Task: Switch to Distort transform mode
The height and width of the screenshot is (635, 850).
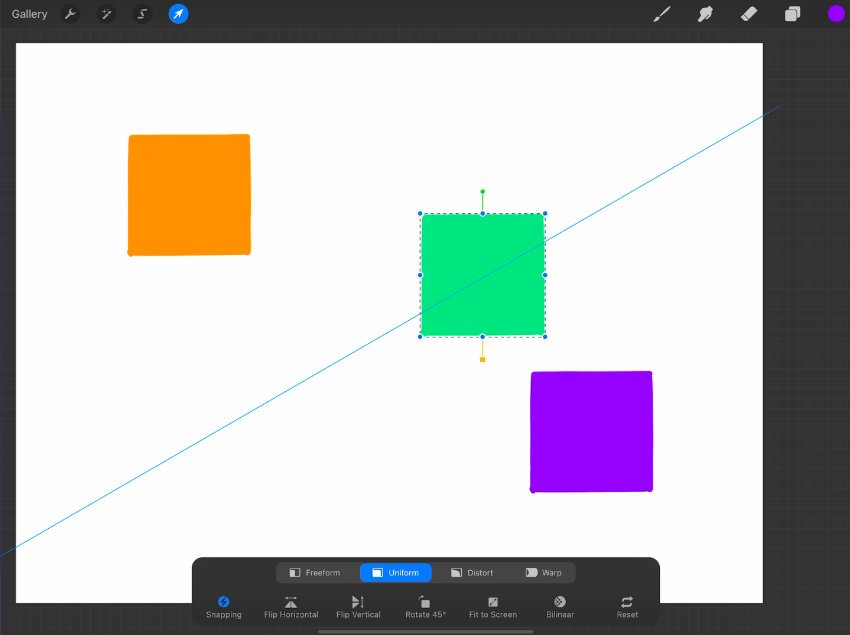Action: pyautogui.click(x=472, y=573)
